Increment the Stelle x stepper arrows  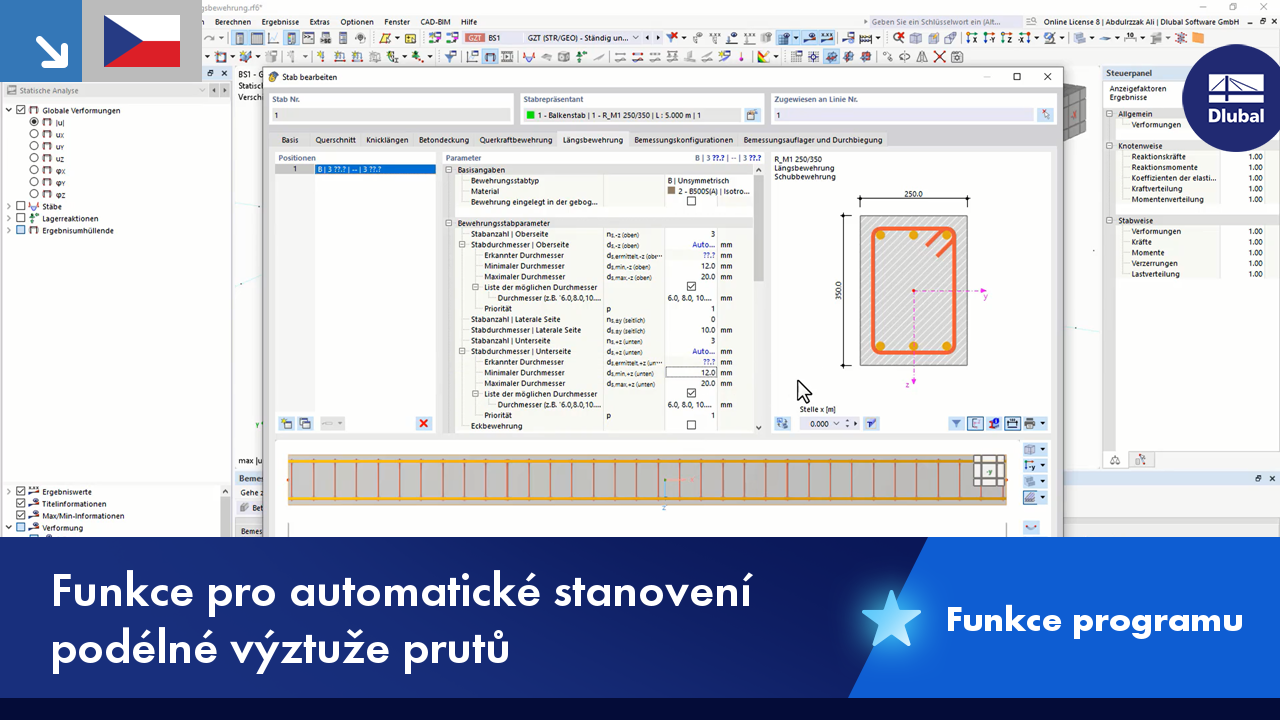pos(848,424)
